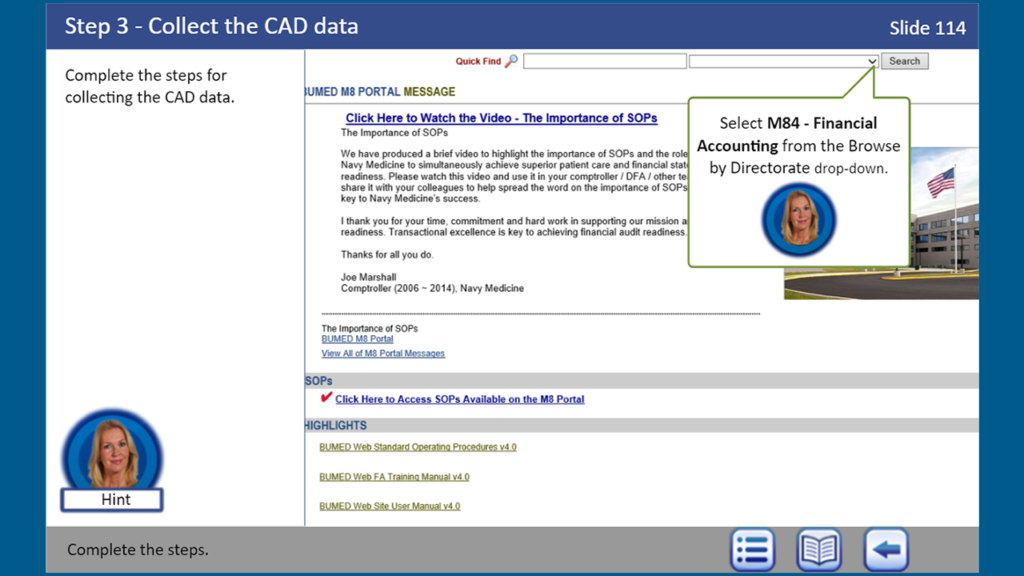
Task: Open the book glossary icon in footer
Action: [x=818, y=550]
